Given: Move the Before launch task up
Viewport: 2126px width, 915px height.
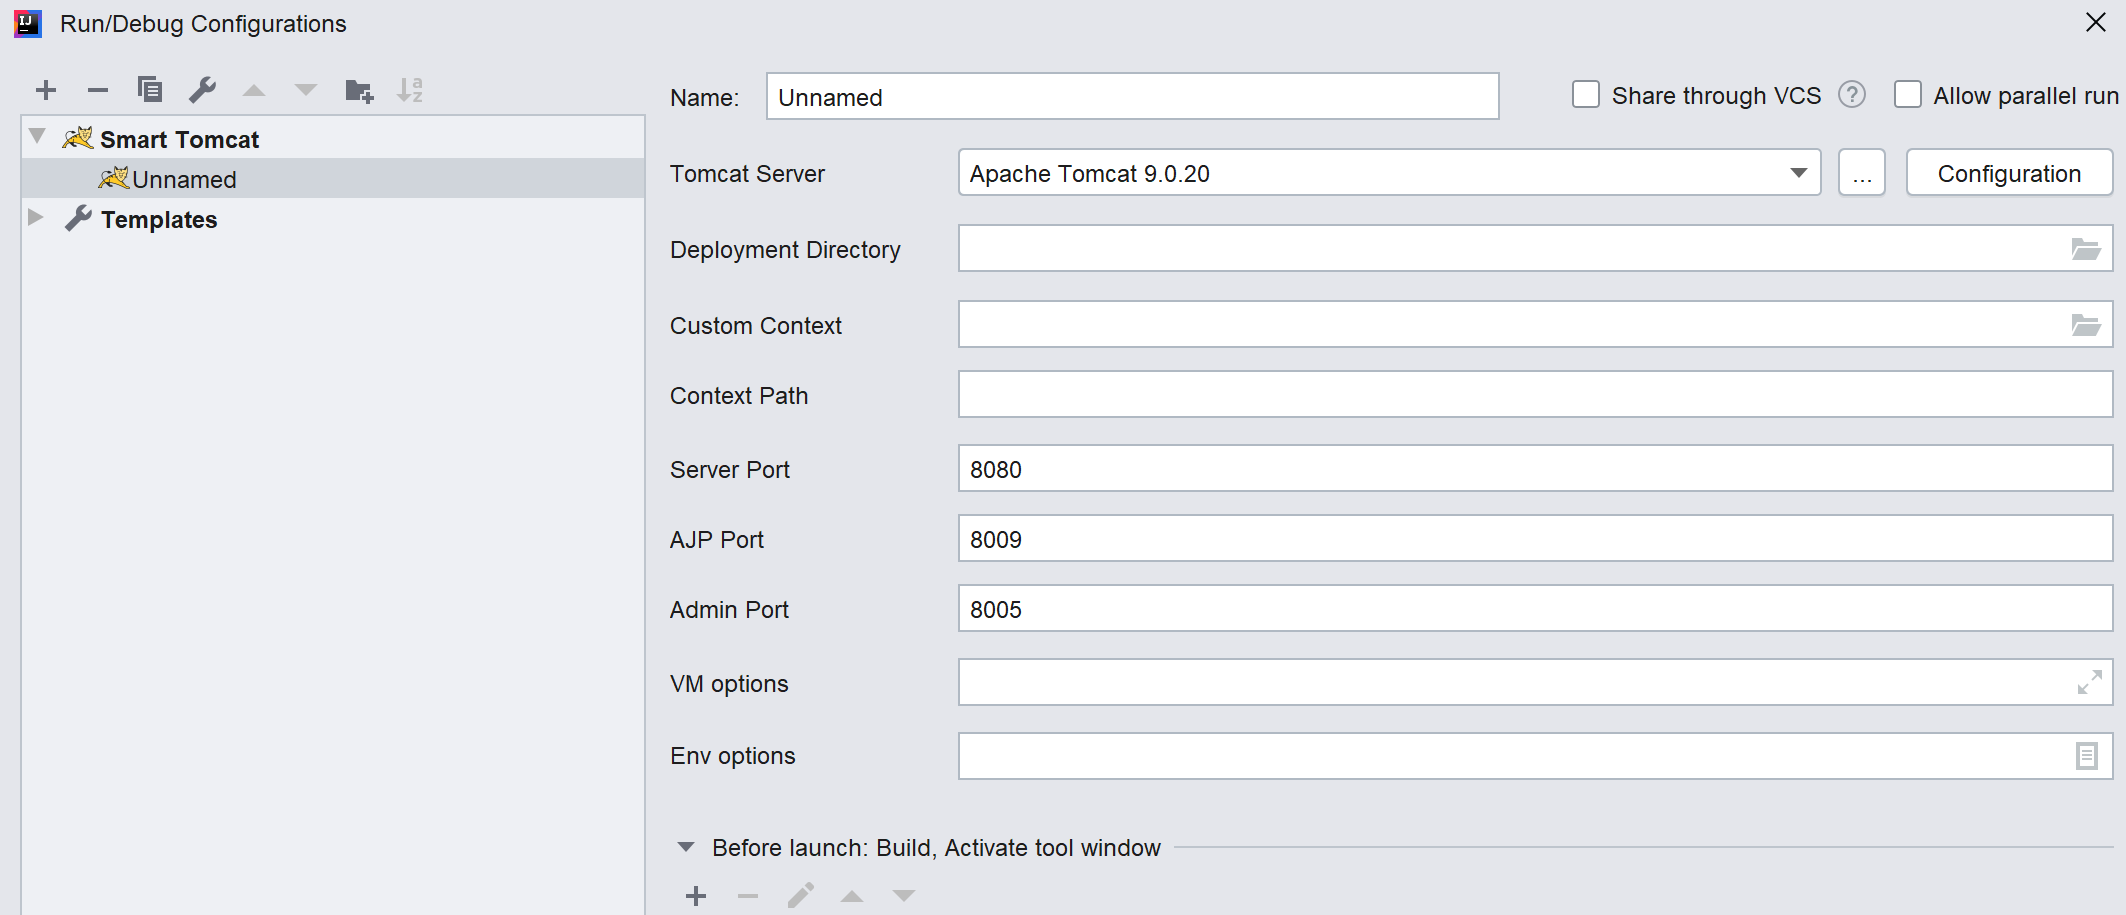Looking at the screenshot, I should click(x=852, y=896).
